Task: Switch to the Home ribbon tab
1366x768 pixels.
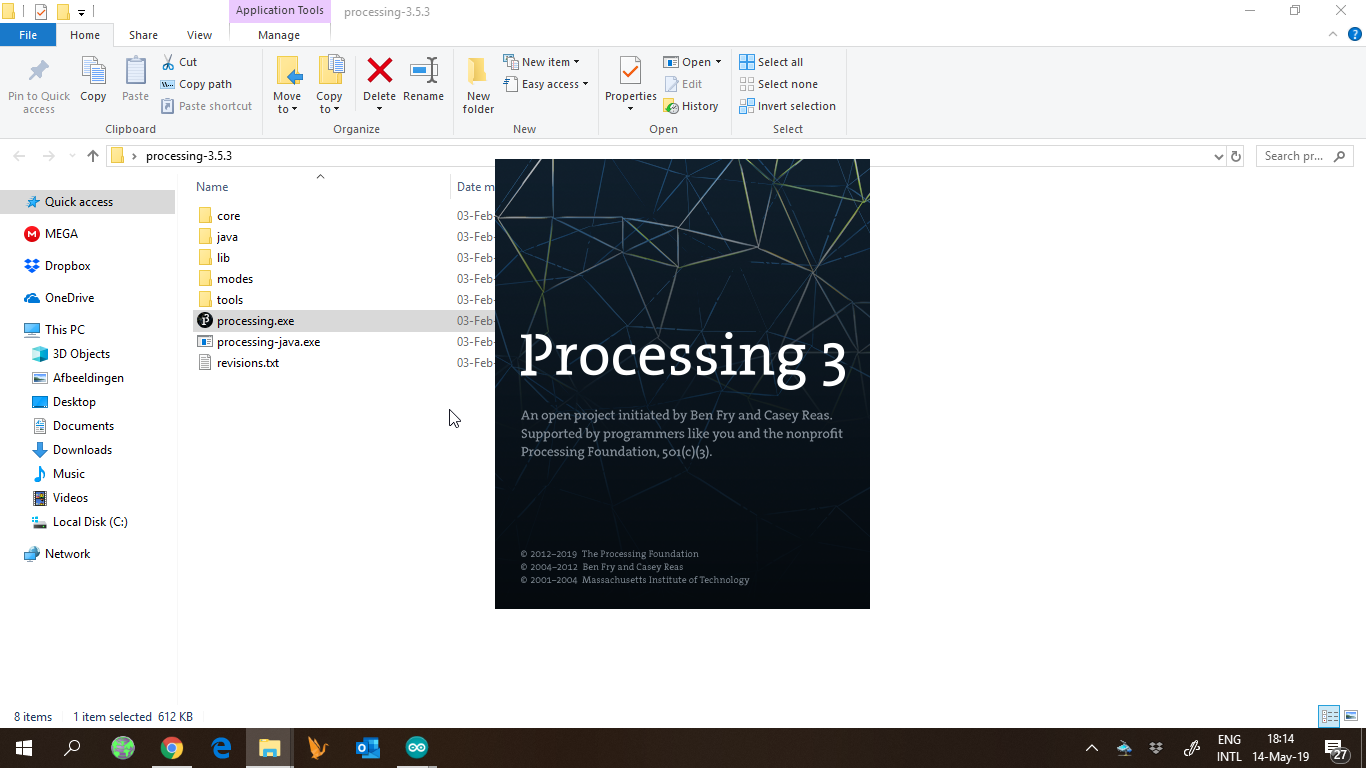Action: point(85,35)
